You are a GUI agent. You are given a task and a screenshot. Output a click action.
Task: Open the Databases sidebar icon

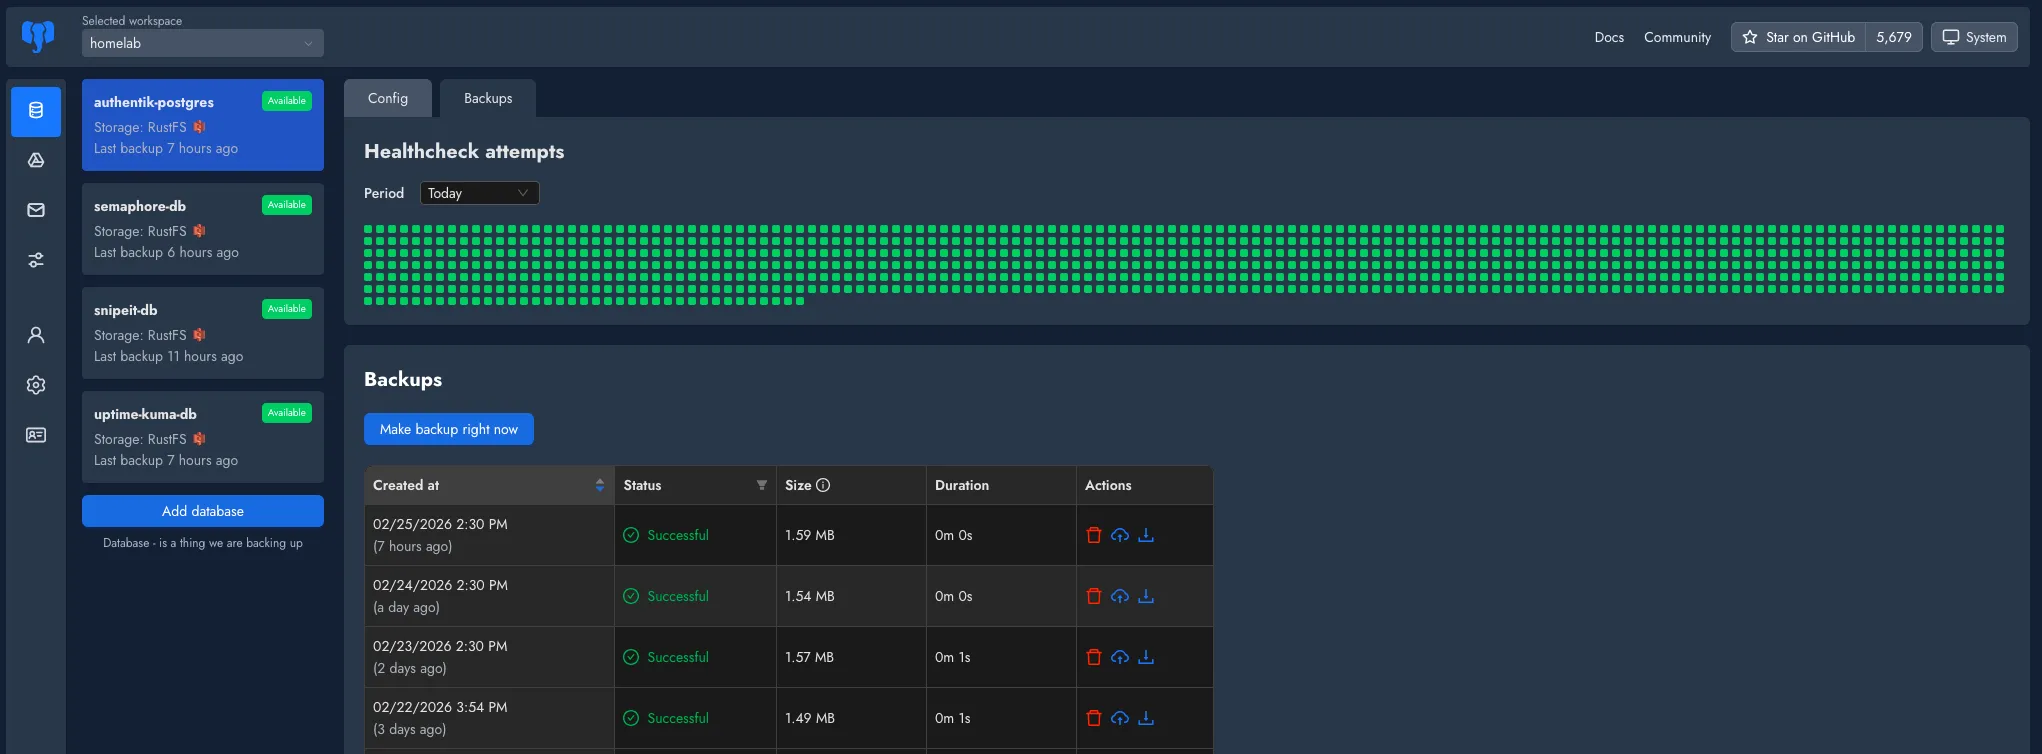(36, 111)
